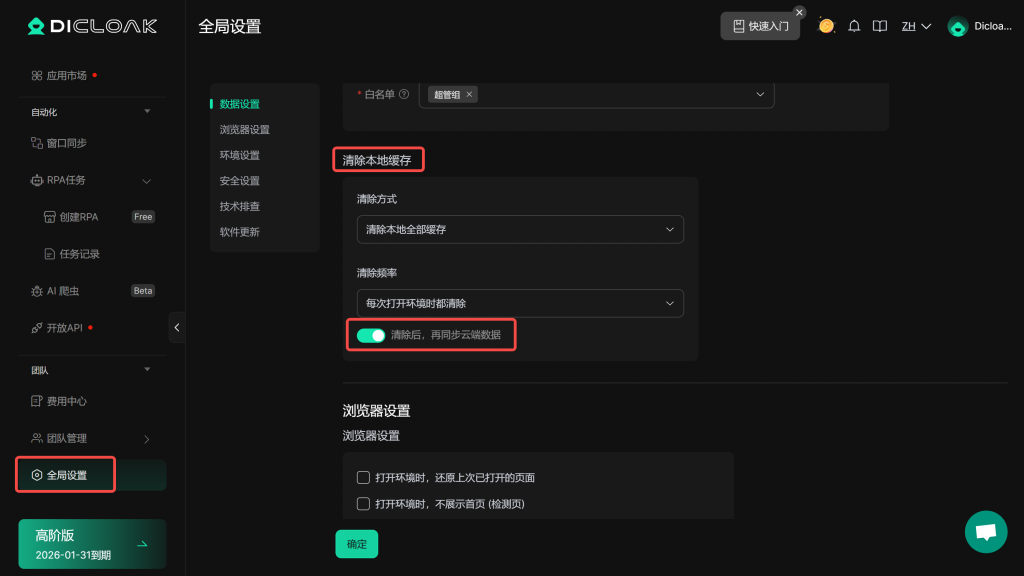Open the 清除方式 dropdown

[x=520, y=229]
